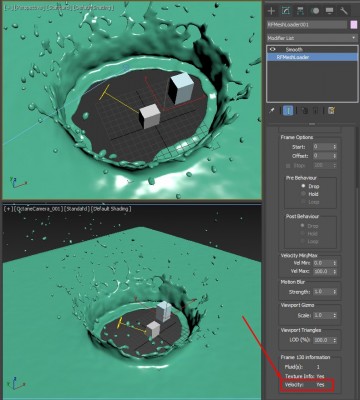Click the LOD (%) spinner arrows
The height and width of the screenshot is (400, 360).
click(x=335, y=340)
